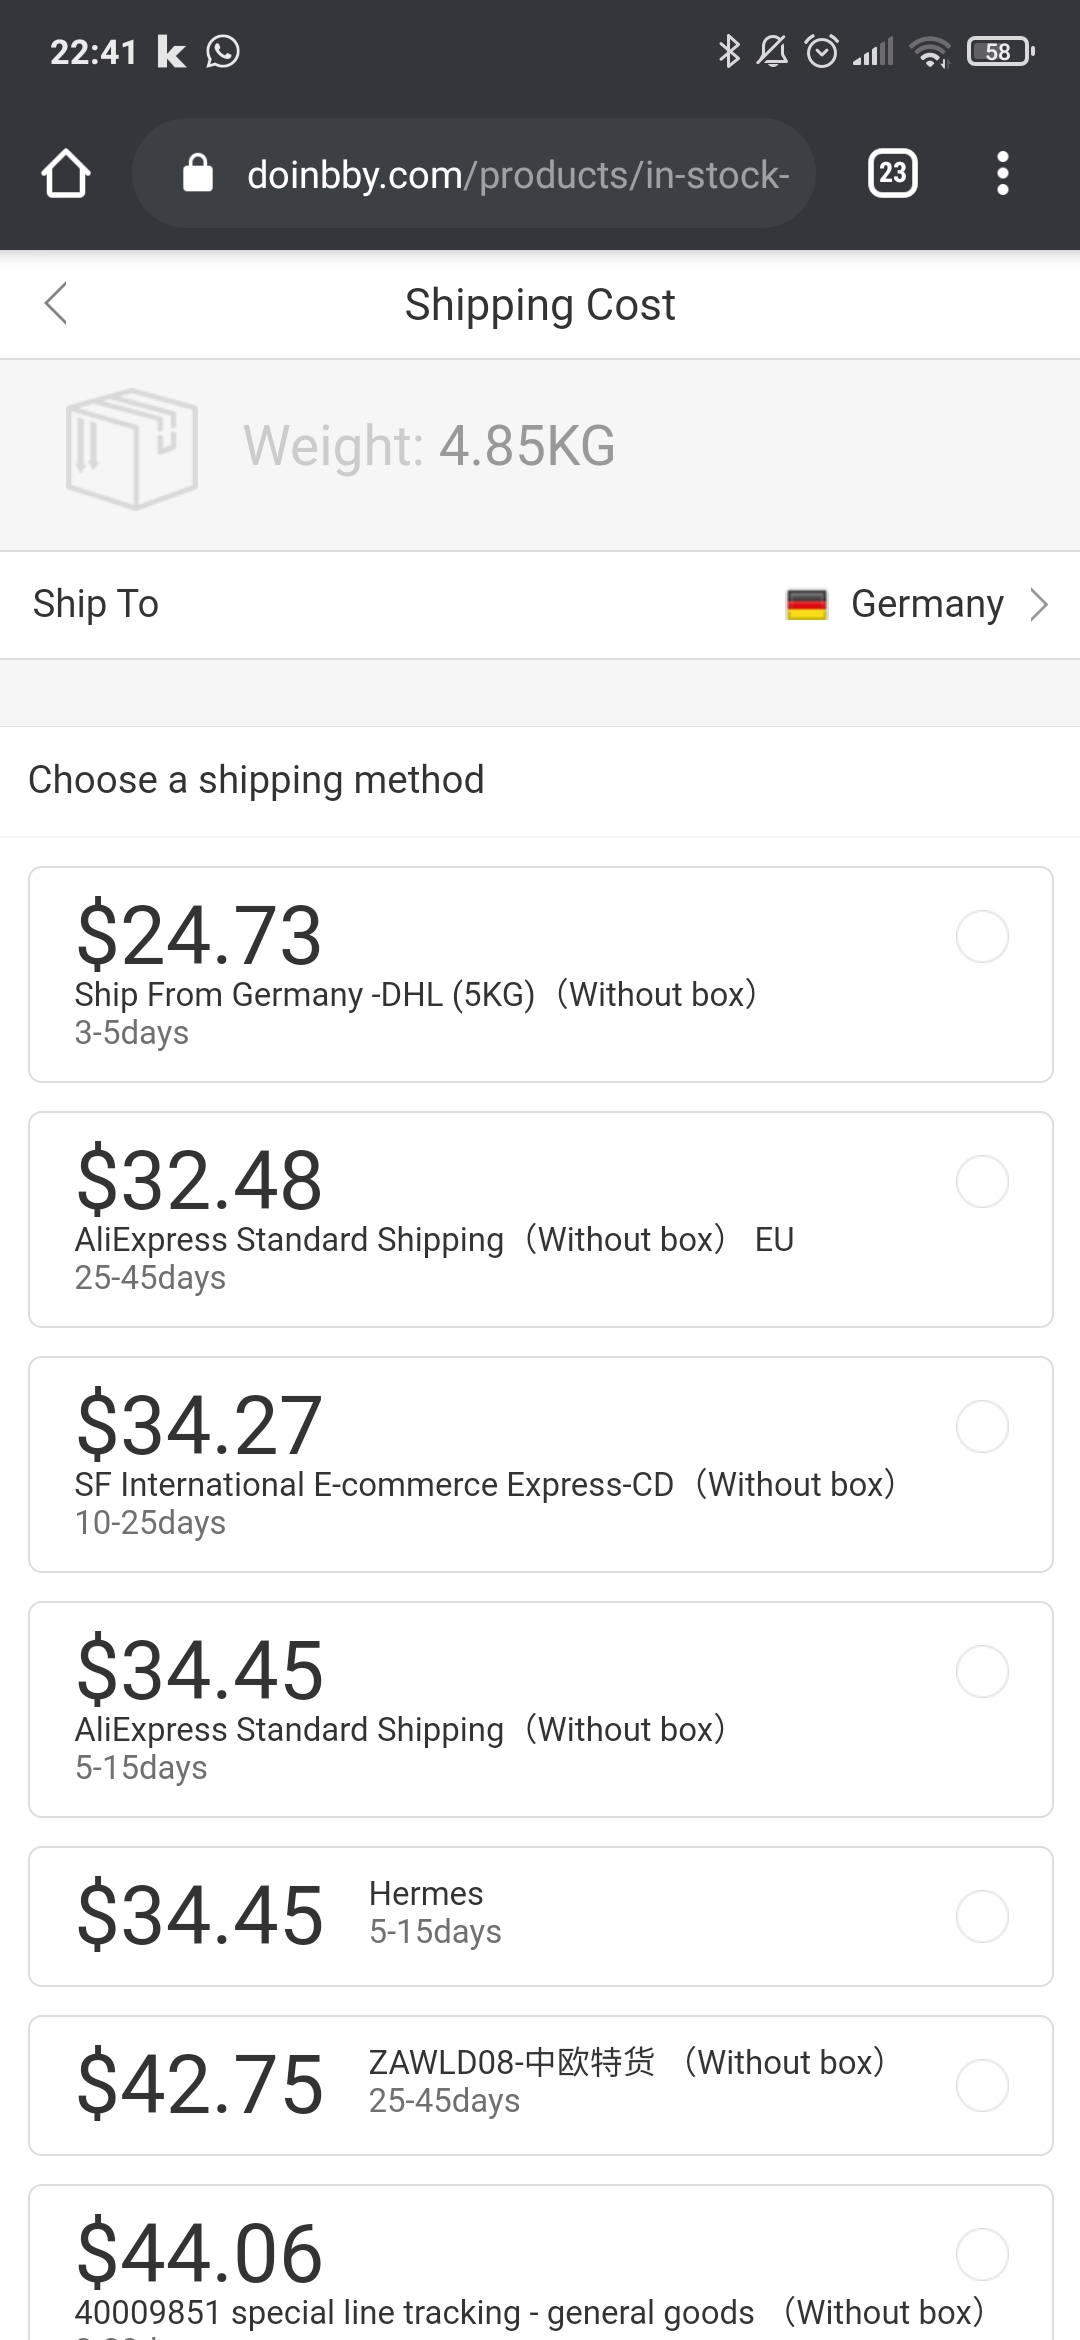Expand the Ship To country chevron
The height and width of the screenshot is (2340, 1080).
pos(1039,605)
